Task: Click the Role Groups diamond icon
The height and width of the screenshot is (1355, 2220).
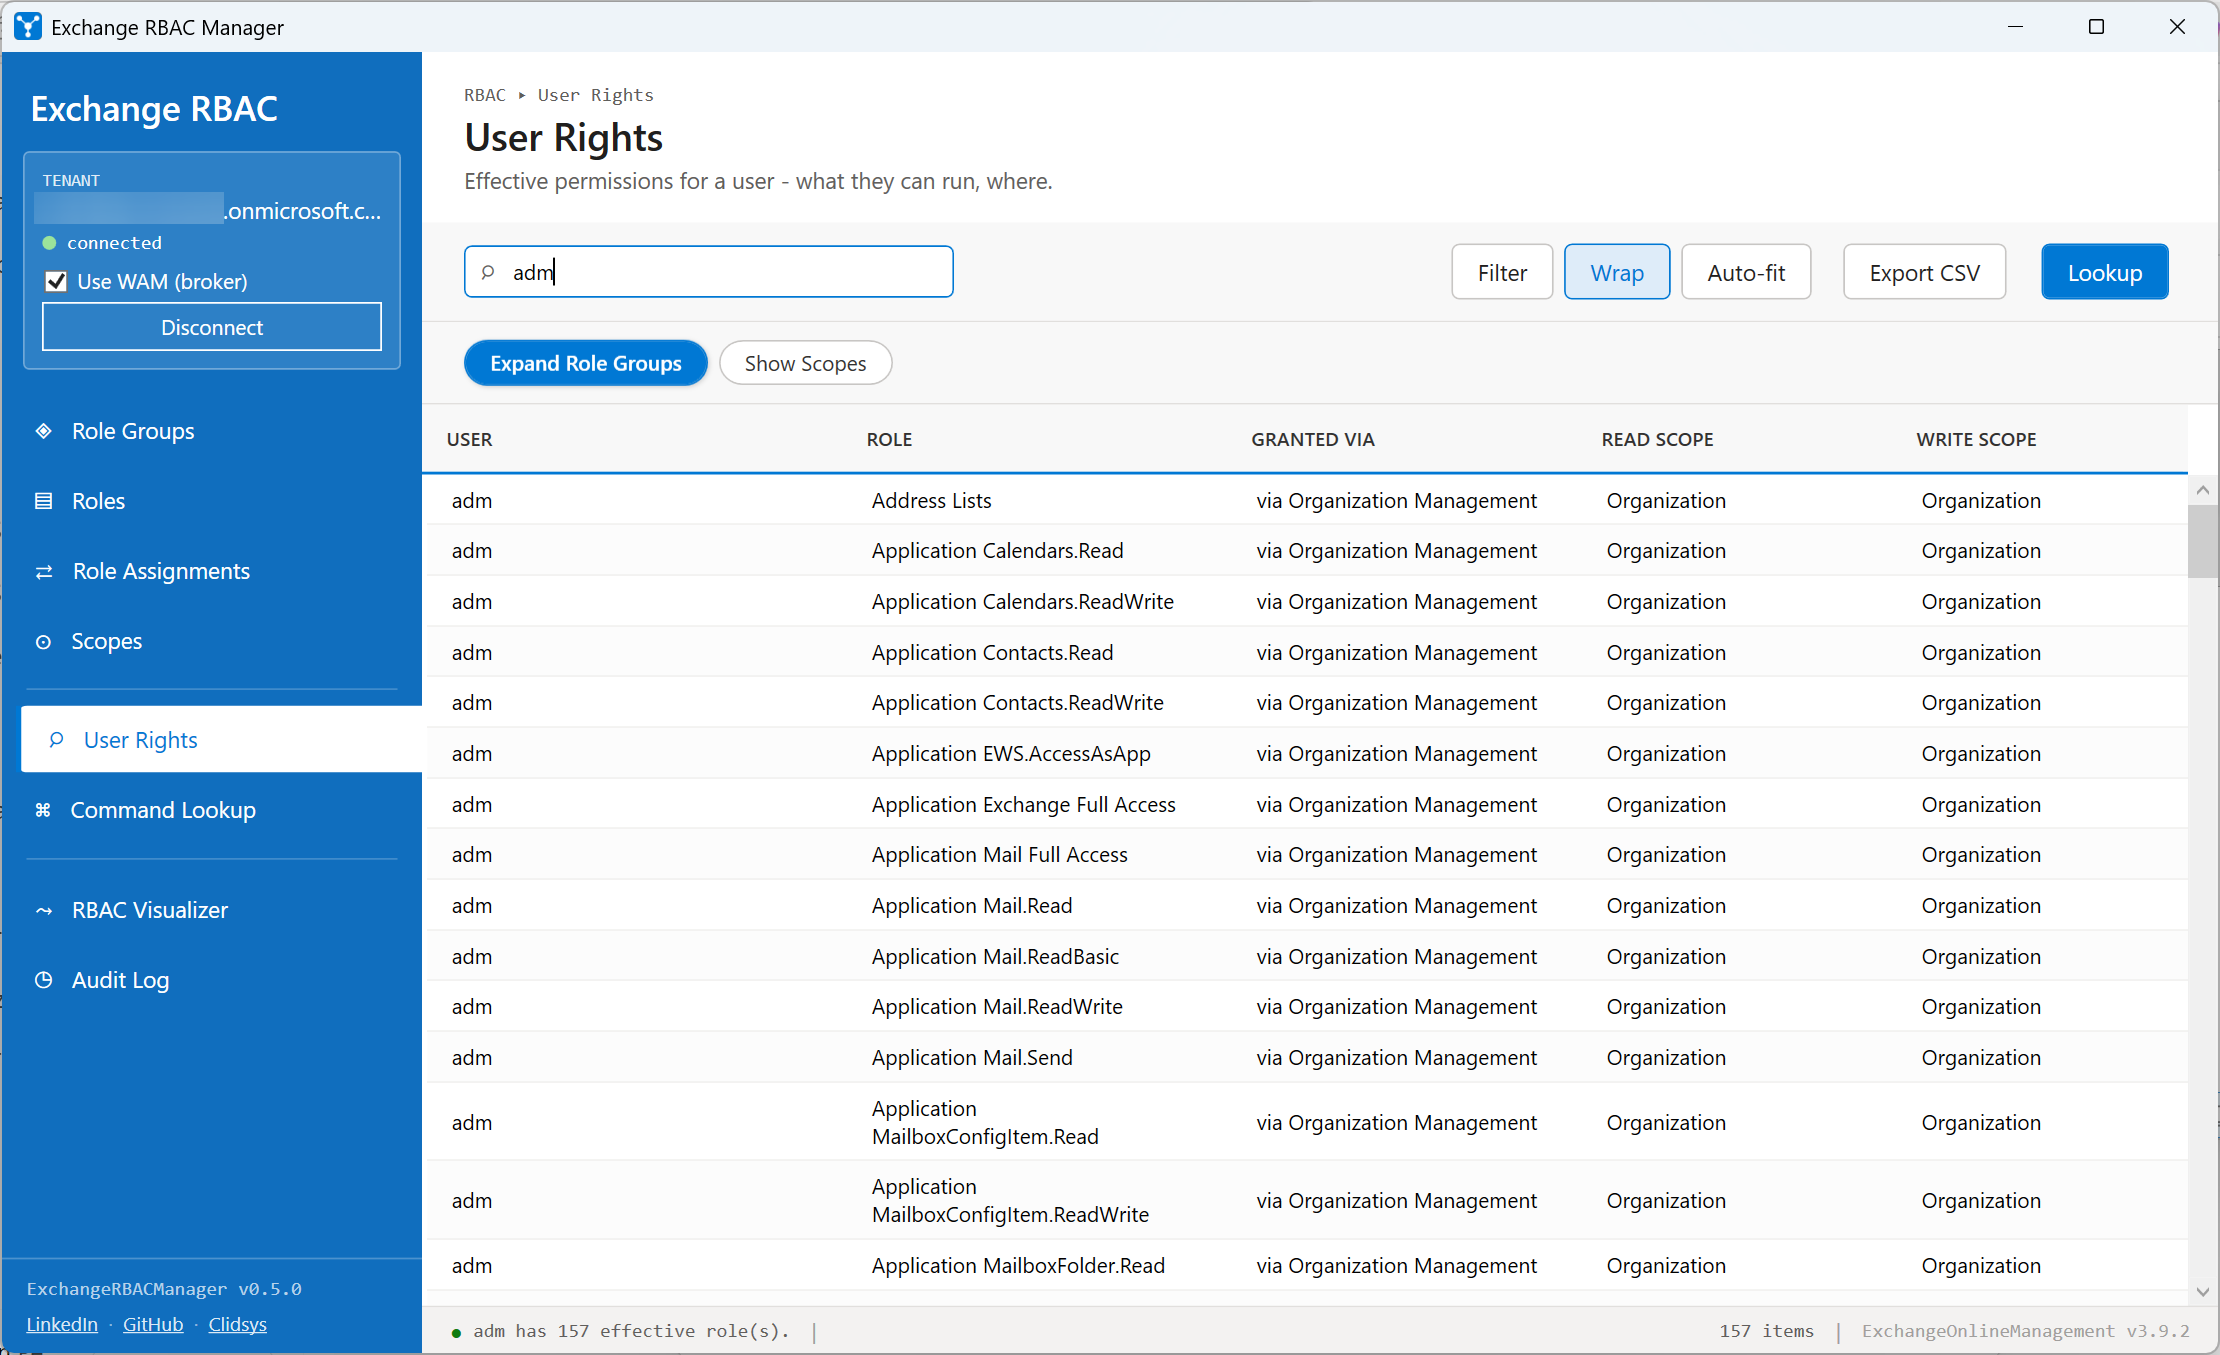Action: (x=44, y=431)
